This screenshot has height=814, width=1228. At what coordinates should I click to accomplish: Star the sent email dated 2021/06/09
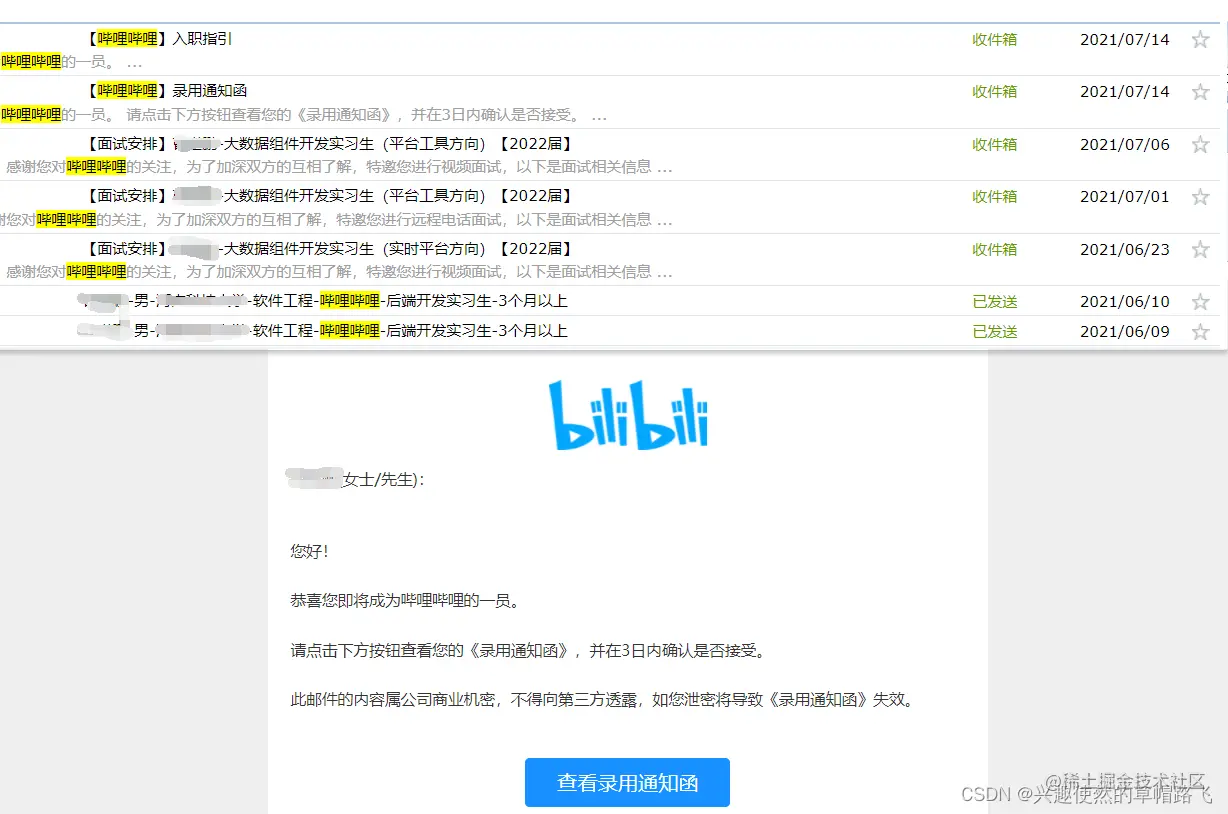pyautogui.click(x=1200, y=332)
